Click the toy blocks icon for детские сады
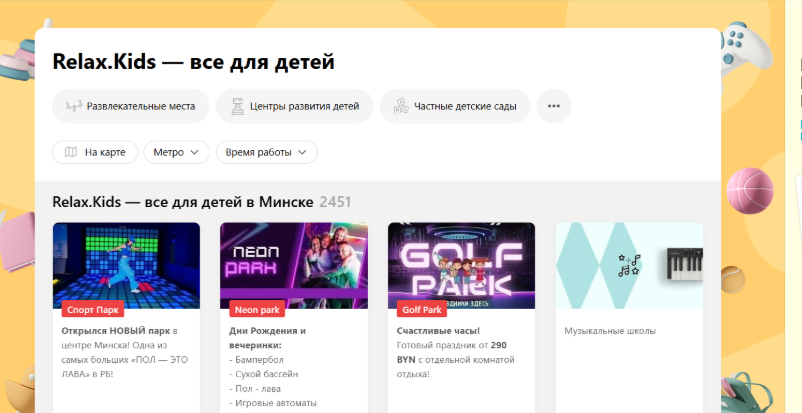Image resolution: width=802 pixels, height=413 pixels. [401, 106]
